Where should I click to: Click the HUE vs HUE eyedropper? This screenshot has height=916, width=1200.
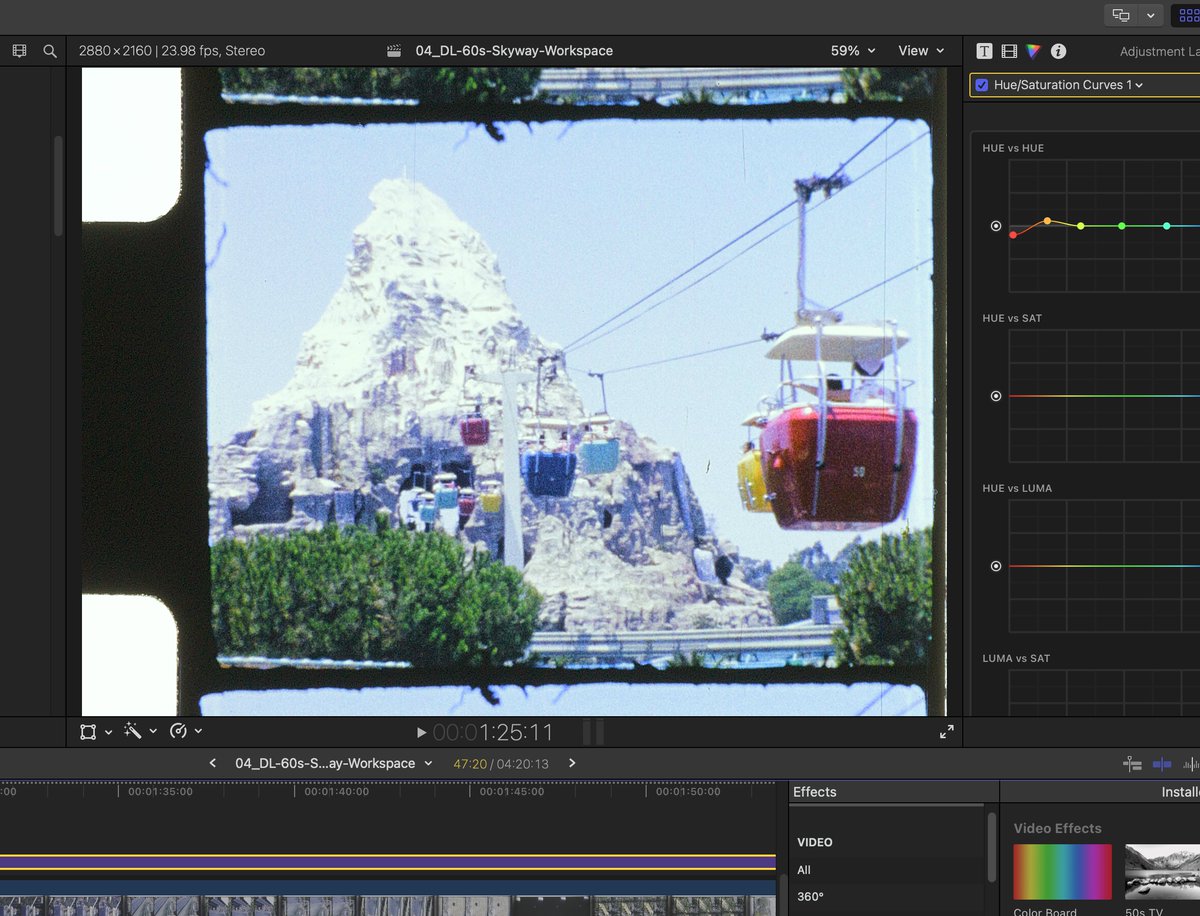click(x=996, y=226)
